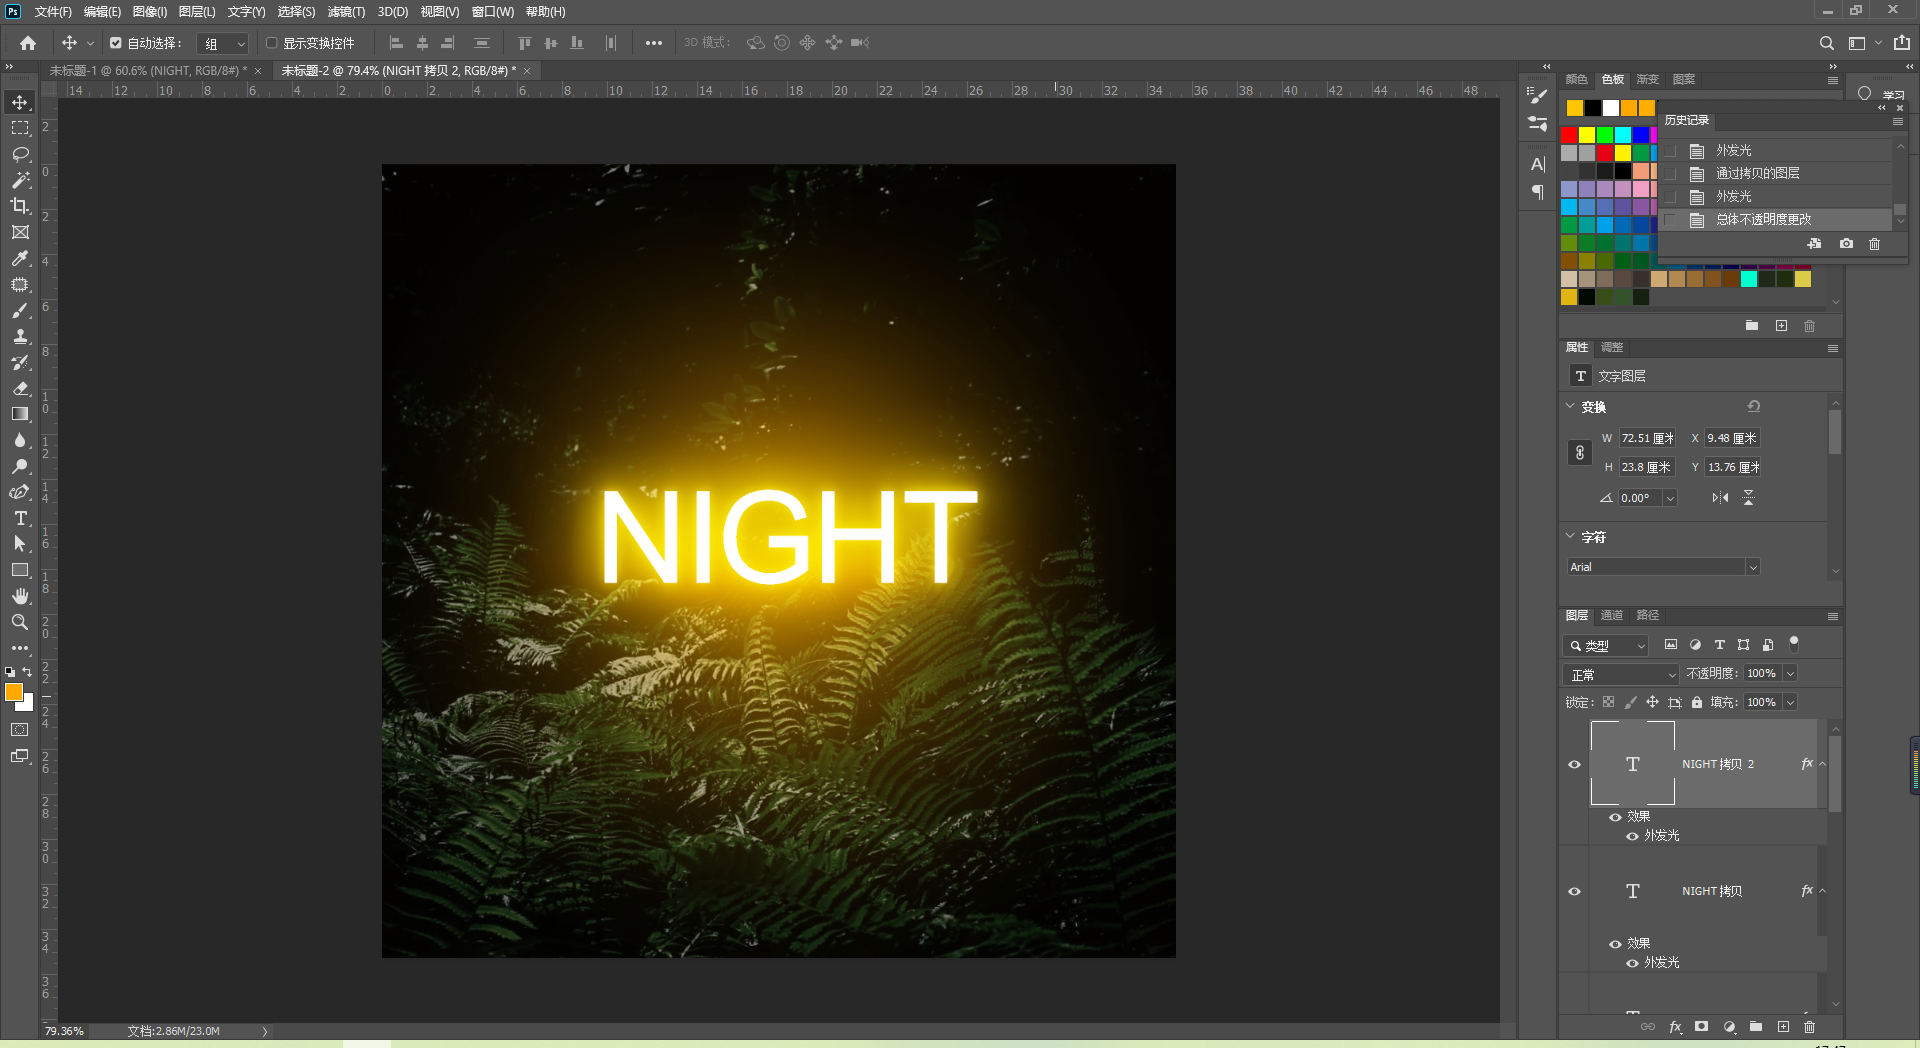Viewport: 1920px width, 1048px height.
Task: Delete the current state in history panel
Action: pyautogui.click(x=1875, y=244)
